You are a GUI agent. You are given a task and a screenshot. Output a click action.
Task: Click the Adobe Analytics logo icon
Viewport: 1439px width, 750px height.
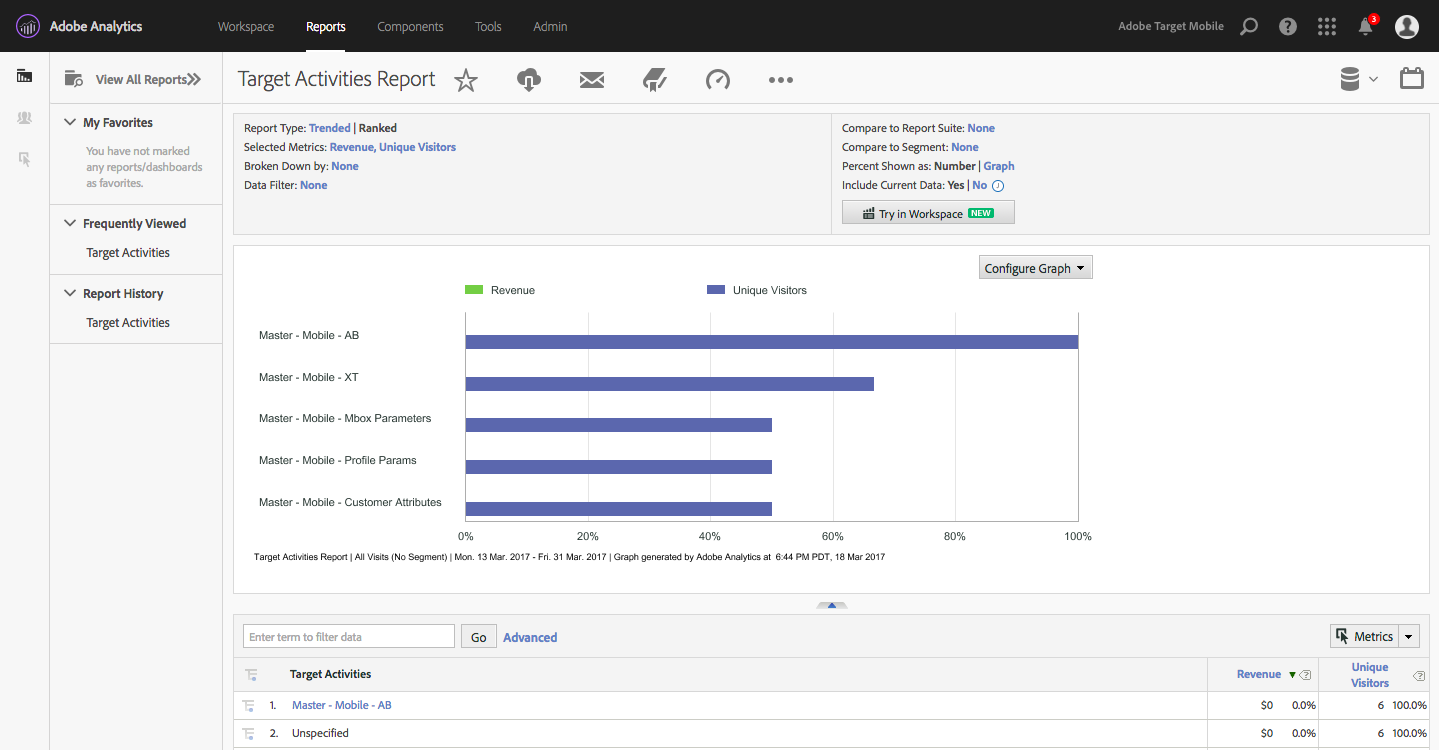(28, 26)
